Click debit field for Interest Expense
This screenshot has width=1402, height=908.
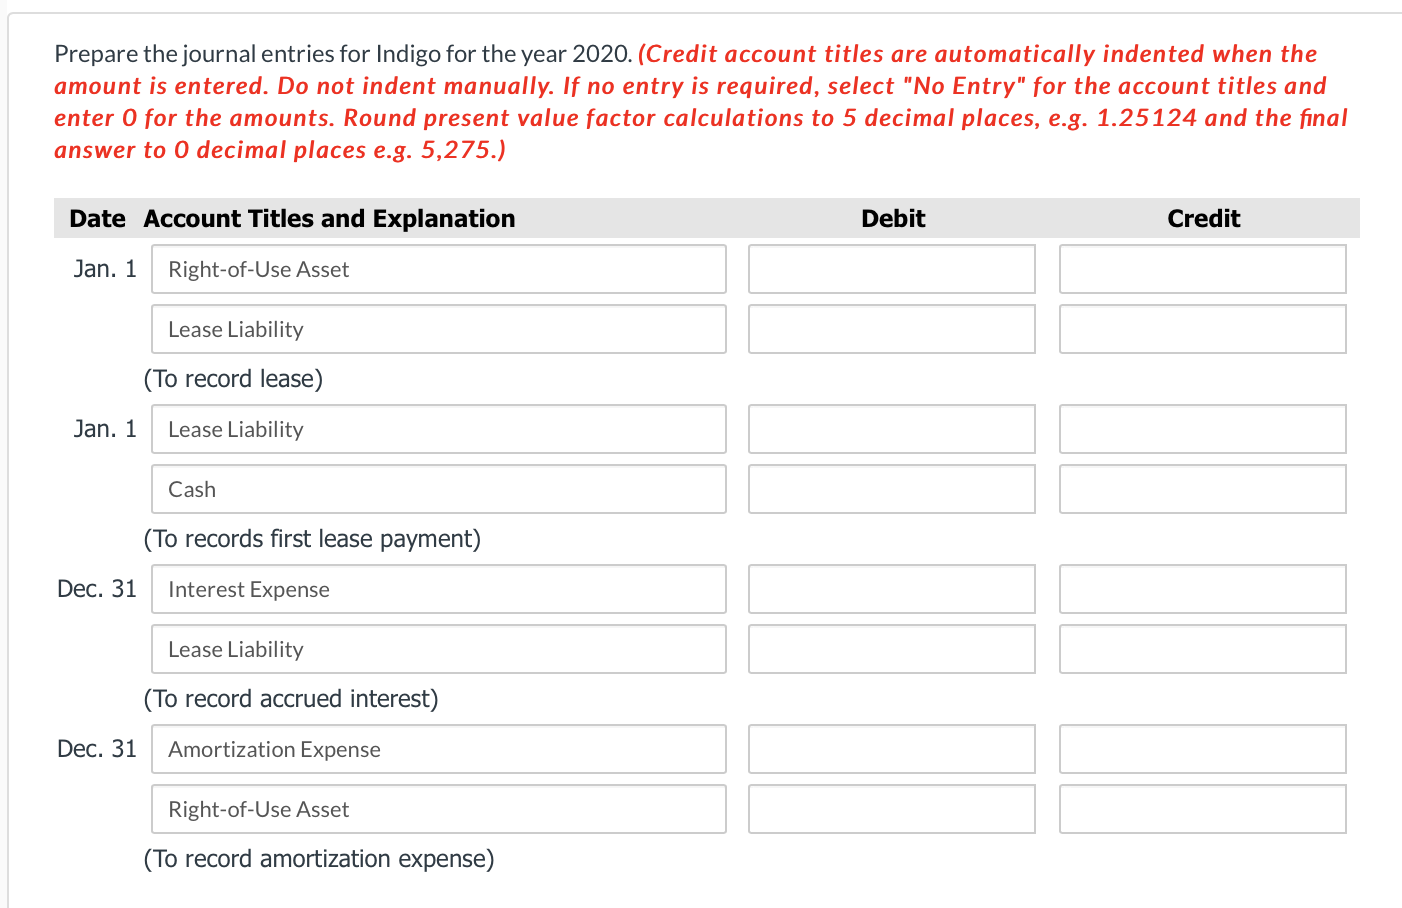[892, 589]
